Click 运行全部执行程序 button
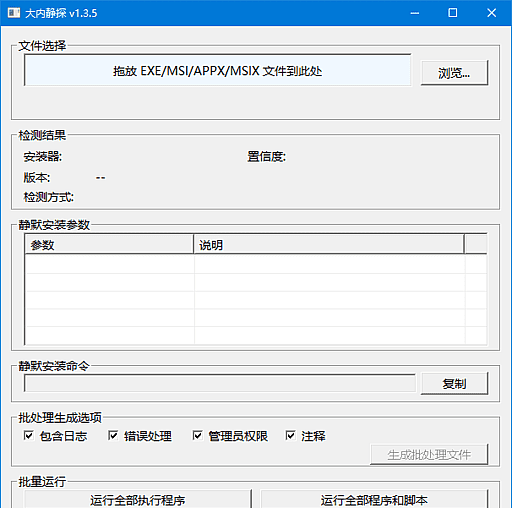Viewport: 512px width, 508px height. point(138,499)
